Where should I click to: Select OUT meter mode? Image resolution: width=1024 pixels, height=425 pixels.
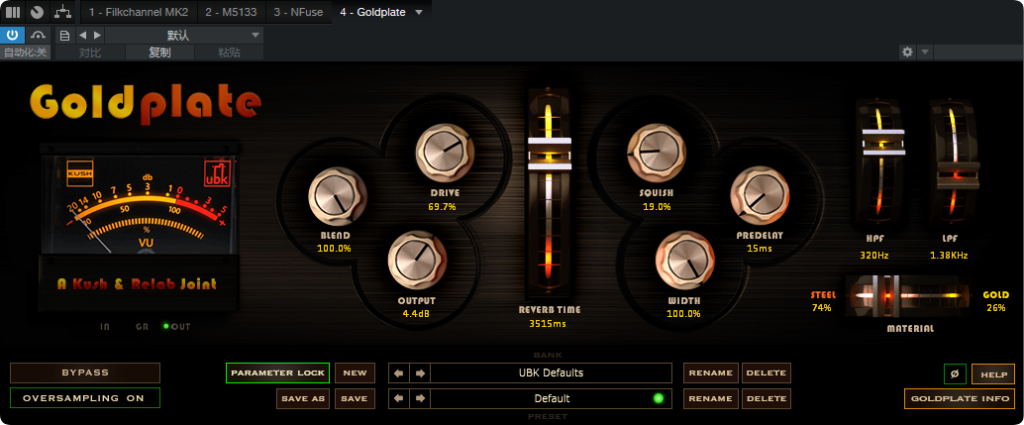[x=177, y=326]
